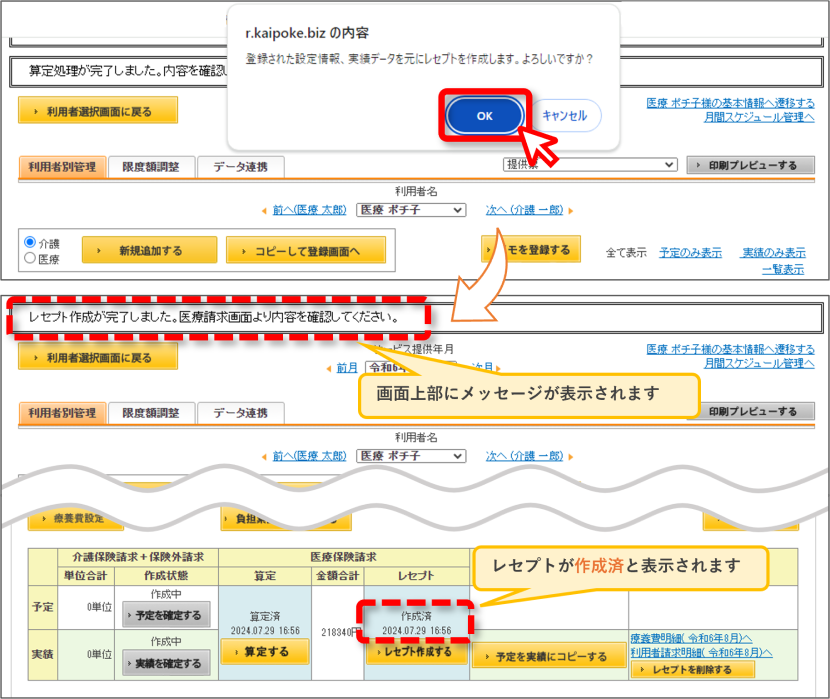Screen dimensions: 830x699
Task: Click the レセプト作成する button
Action: (417, 652)
